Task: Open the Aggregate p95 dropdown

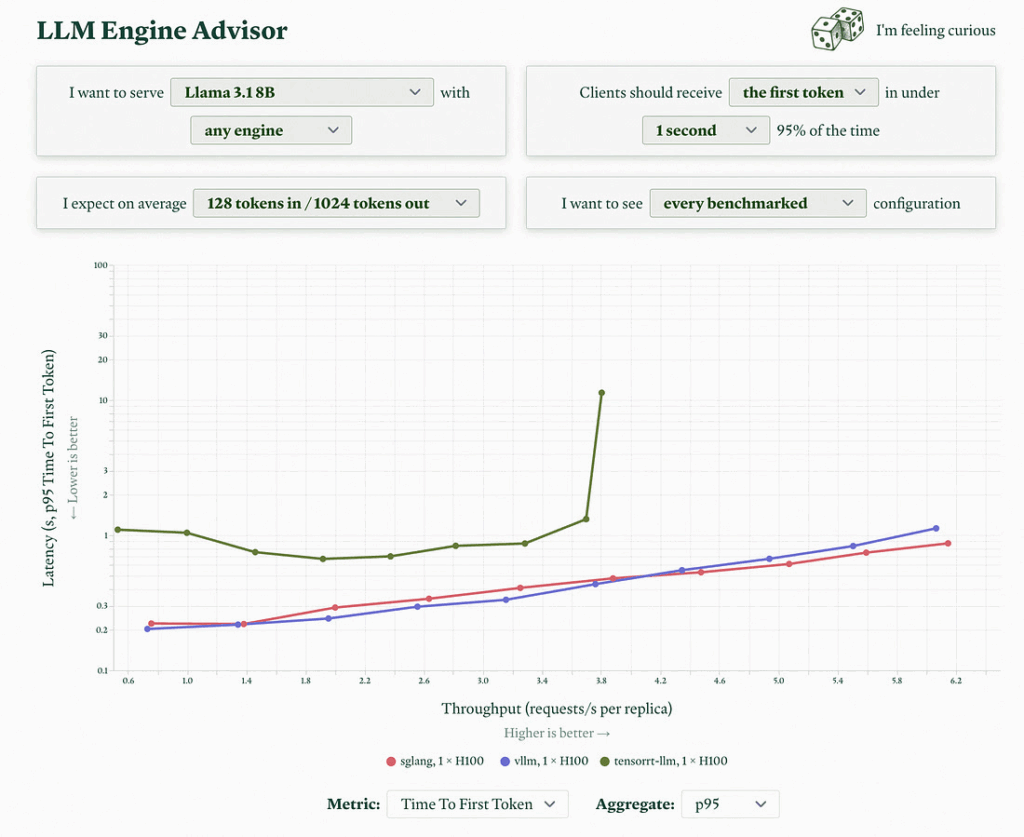Action: pyautogui.click(x=730, y=804)
